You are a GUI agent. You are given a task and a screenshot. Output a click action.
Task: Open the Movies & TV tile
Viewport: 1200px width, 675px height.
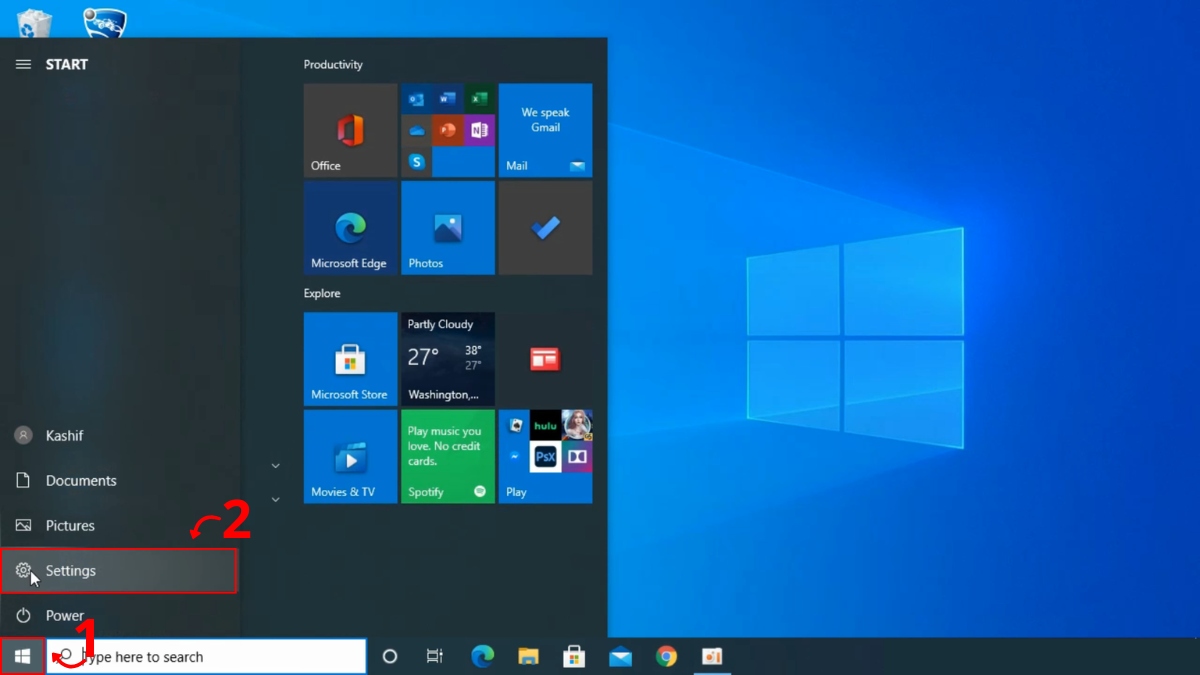point(350,455)
